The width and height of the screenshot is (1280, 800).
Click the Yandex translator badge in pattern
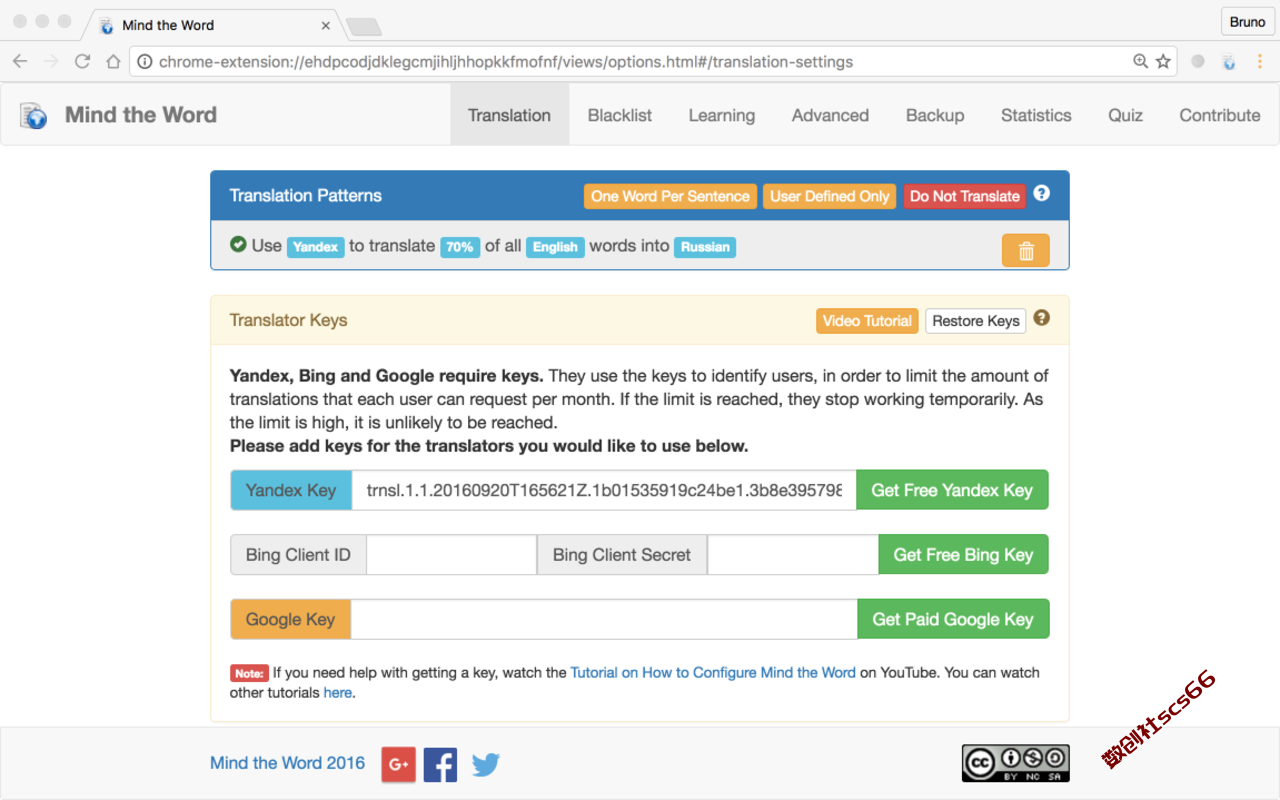316,247
